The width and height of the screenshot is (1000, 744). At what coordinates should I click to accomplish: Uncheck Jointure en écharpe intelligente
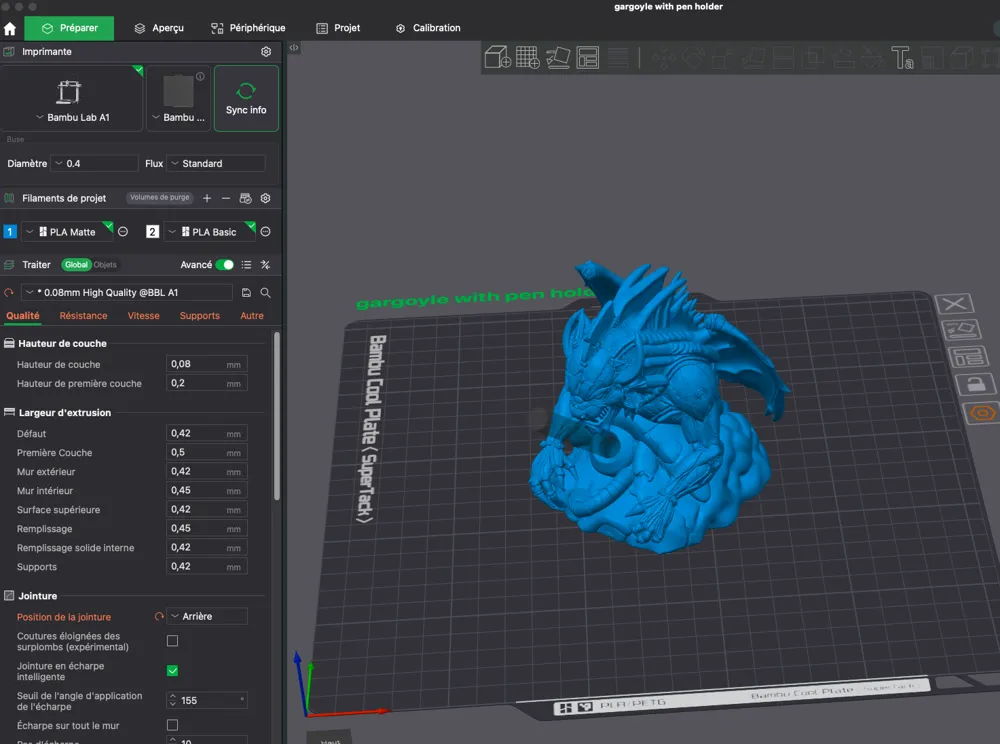(172, 671)
